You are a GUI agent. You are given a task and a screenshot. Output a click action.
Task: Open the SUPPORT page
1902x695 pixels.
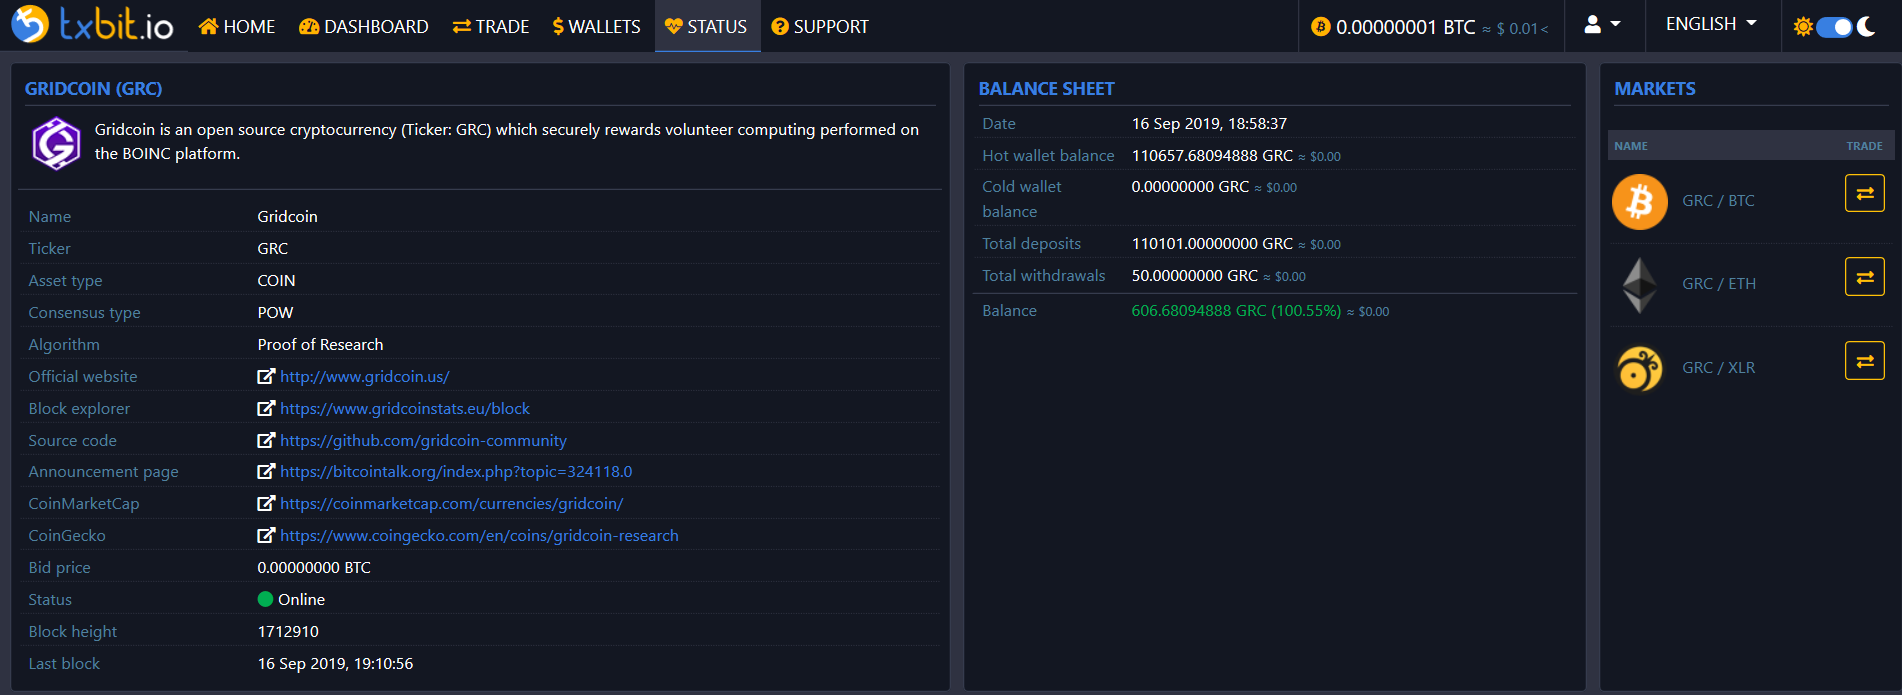pos(820,27)
